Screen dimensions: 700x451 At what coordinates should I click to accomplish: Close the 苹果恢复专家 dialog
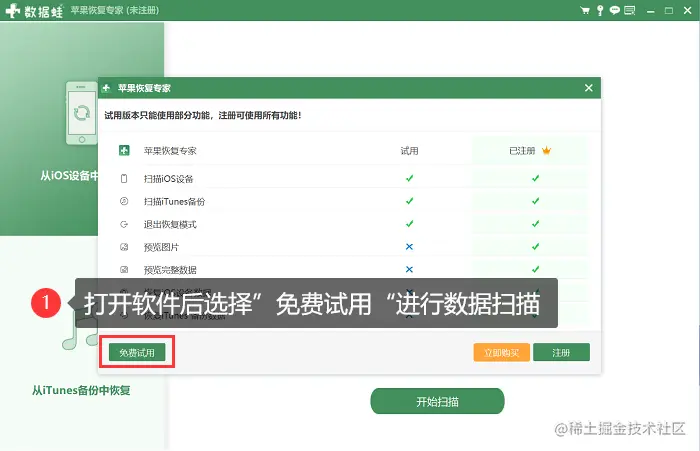(x=589, y=88)
